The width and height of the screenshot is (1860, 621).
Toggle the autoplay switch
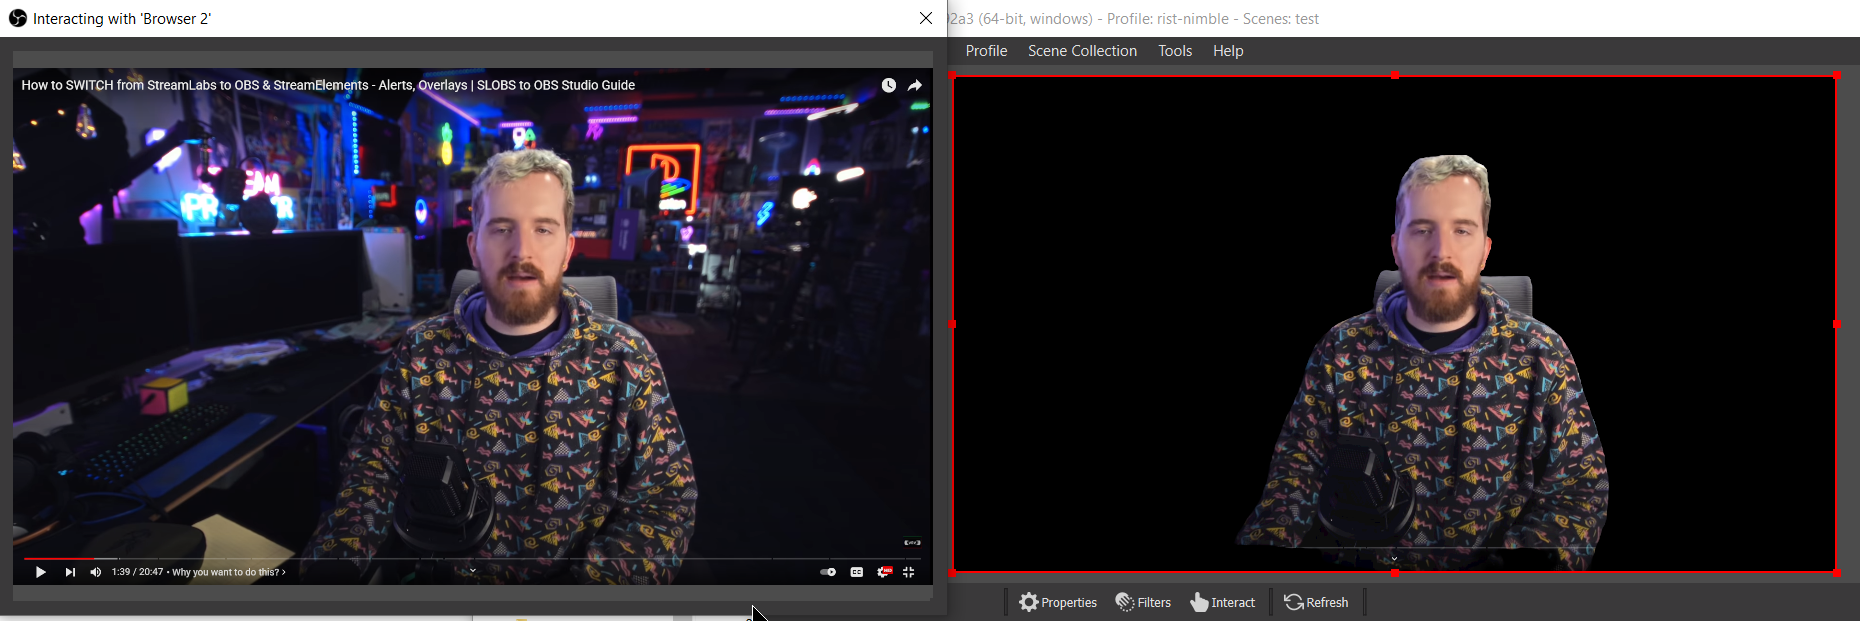828,572
